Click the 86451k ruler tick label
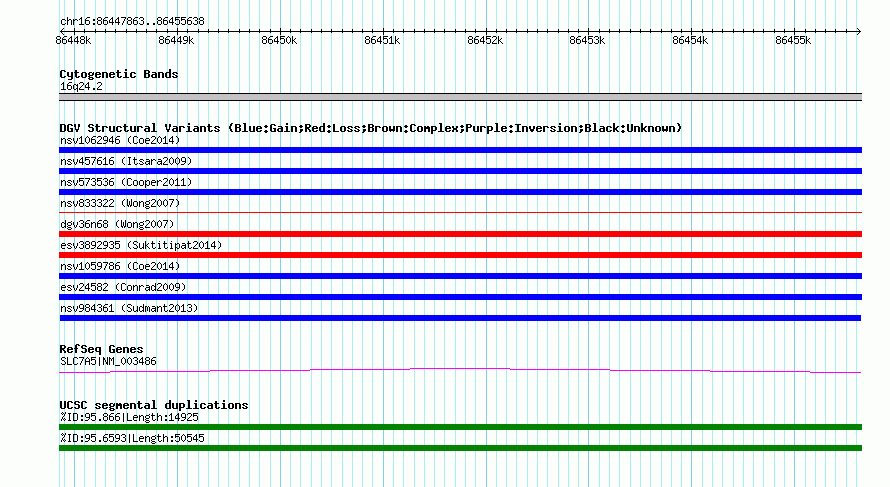Viewport: 890px width, 487px height. coord(382,40)
